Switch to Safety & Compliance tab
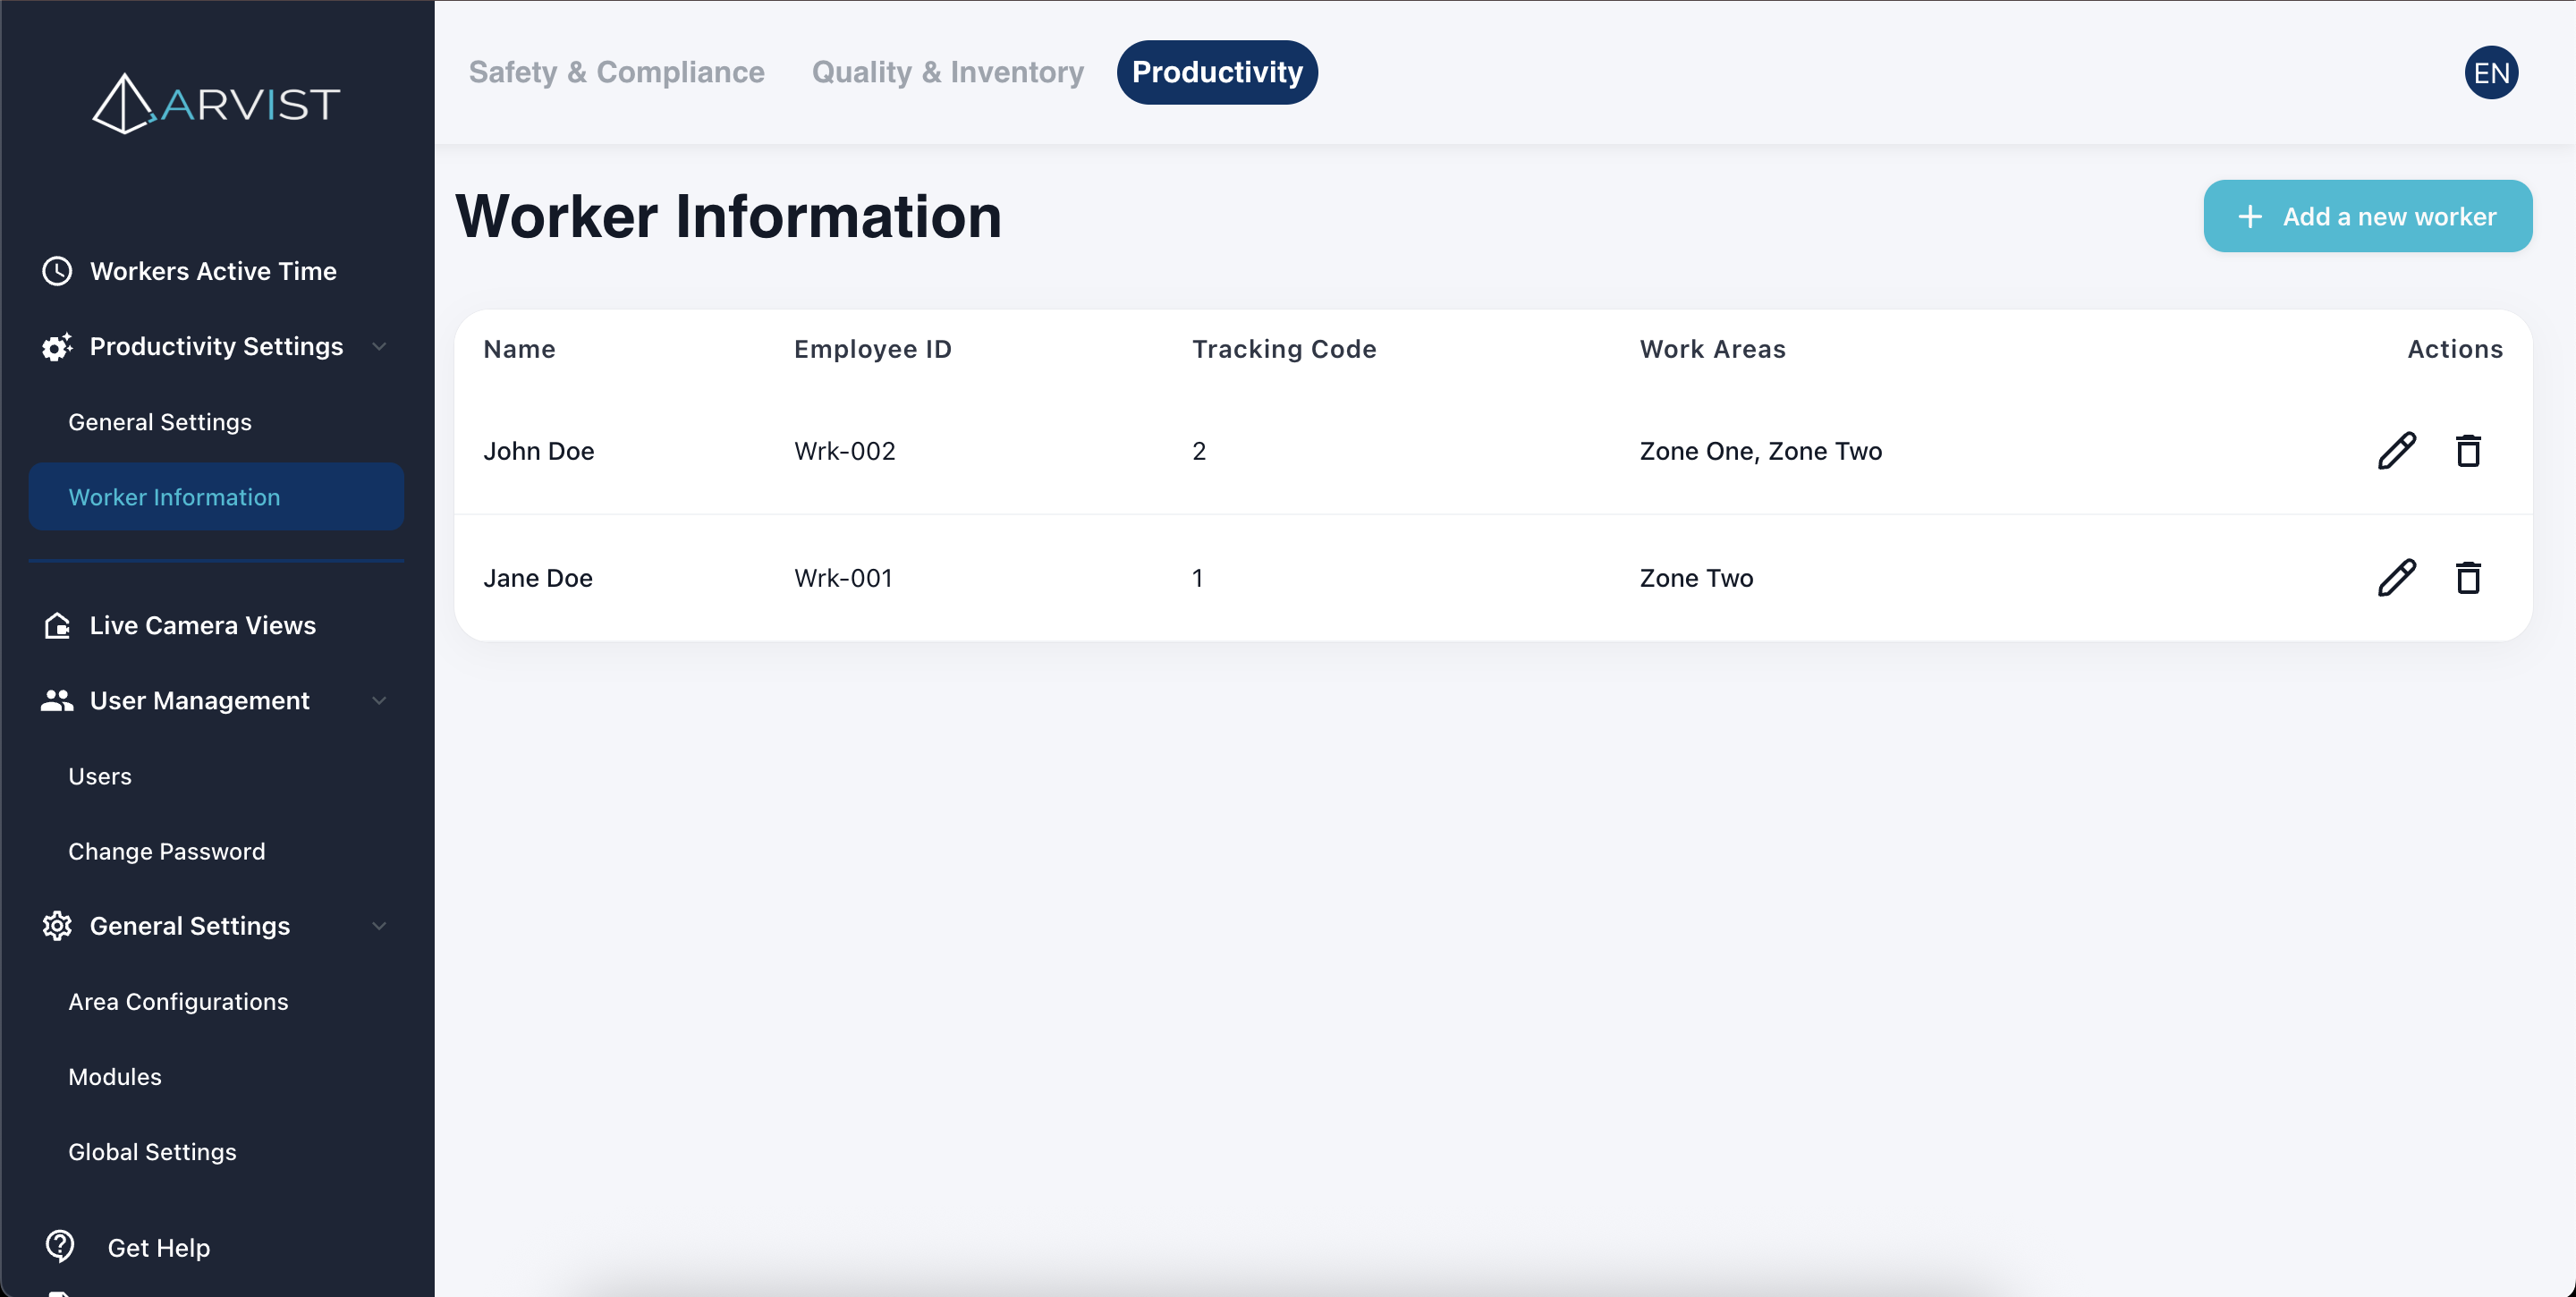The width and height of the screenshot is (2576, 1297). 616,72
